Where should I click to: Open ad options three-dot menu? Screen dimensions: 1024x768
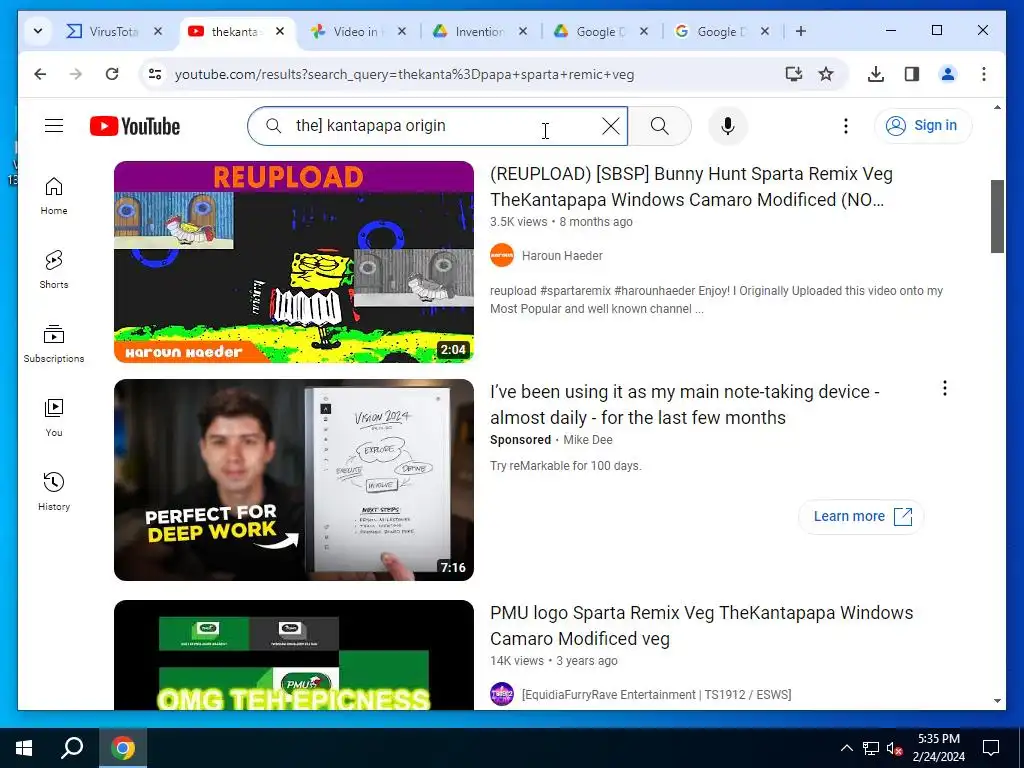(944, 389)
